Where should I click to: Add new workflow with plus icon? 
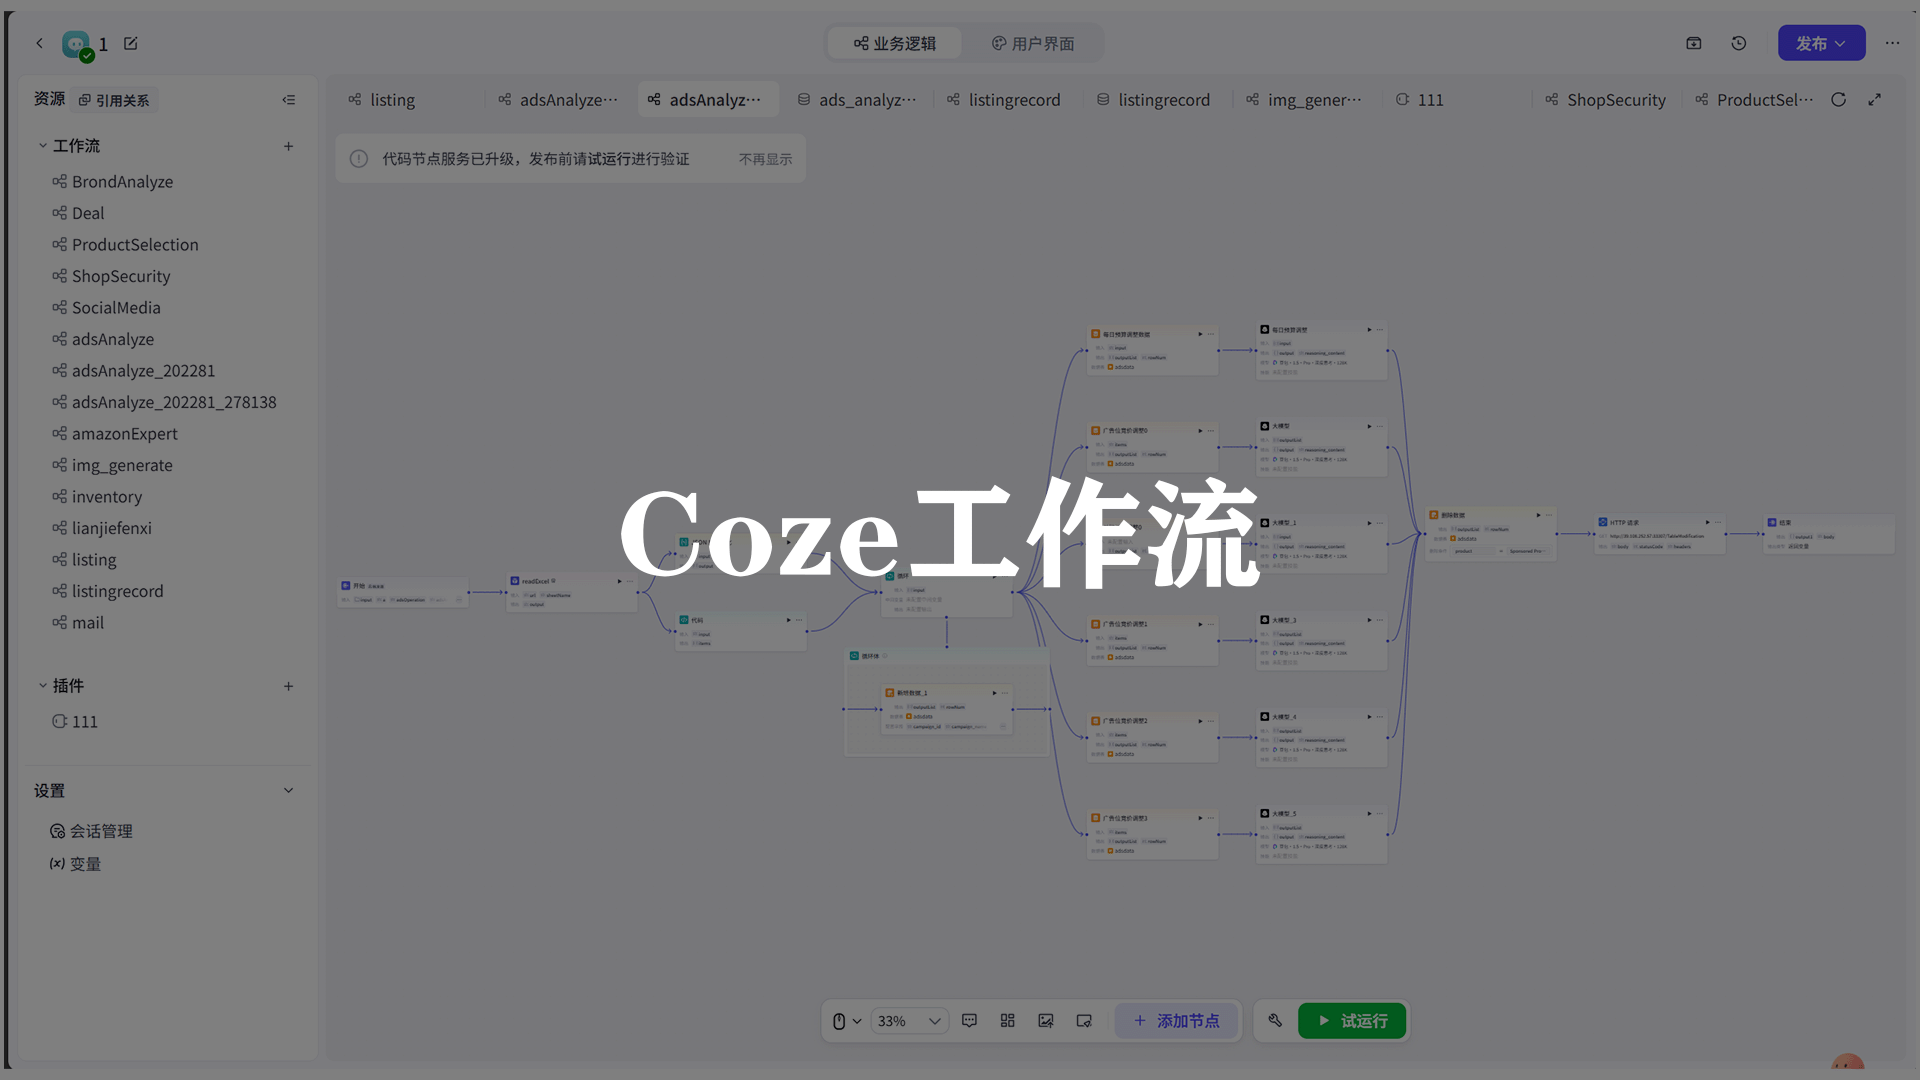pyautogui.click(x=289, y=146)
